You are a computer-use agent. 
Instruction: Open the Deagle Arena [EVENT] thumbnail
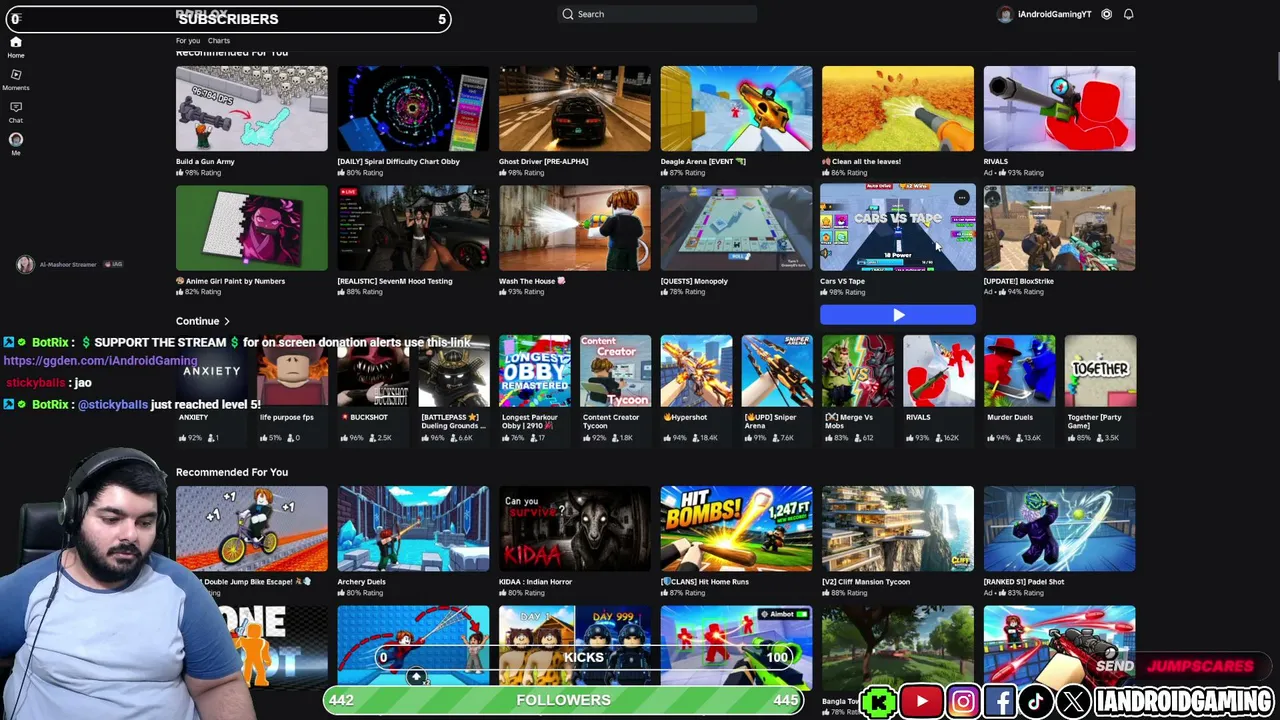click(x=736, y=109)
